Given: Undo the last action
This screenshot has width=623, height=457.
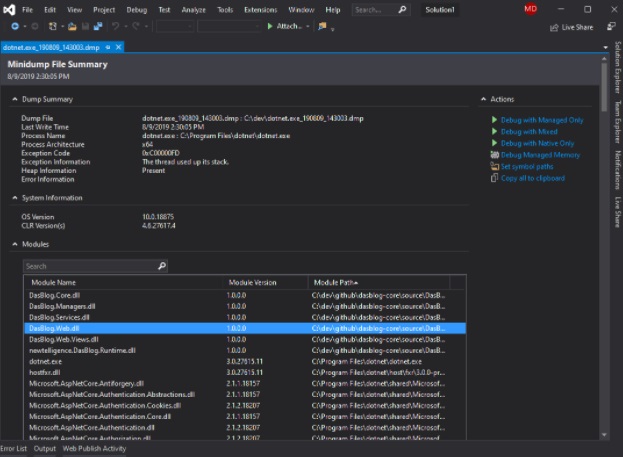Looking at the screenshot, I should tap(116, 26).
